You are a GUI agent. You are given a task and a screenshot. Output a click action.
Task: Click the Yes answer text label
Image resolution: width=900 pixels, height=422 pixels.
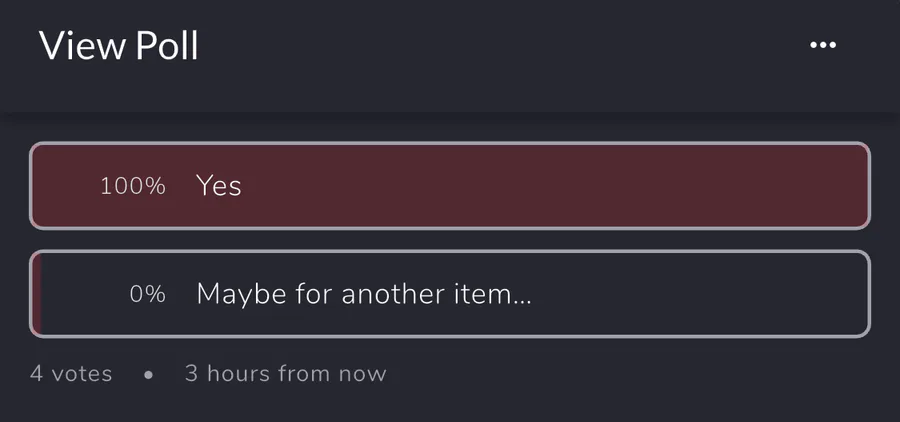click(219, 186)
